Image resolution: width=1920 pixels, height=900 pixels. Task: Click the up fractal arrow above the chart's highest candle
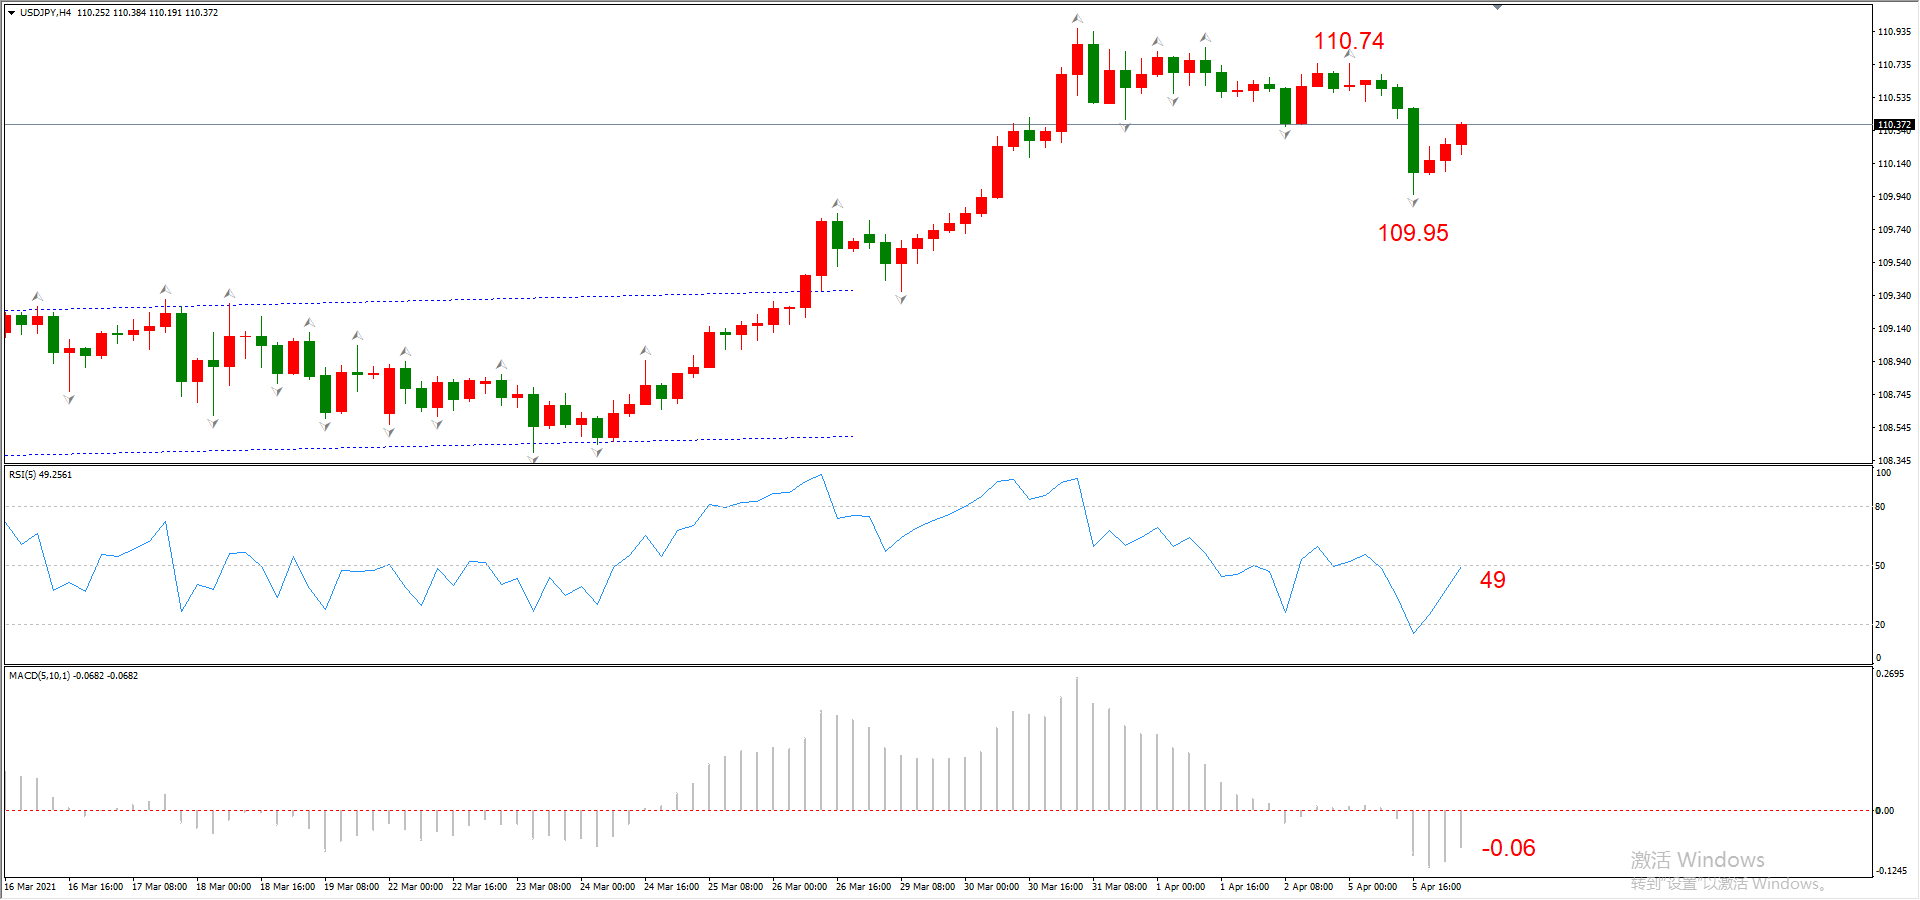point(1077,18)
